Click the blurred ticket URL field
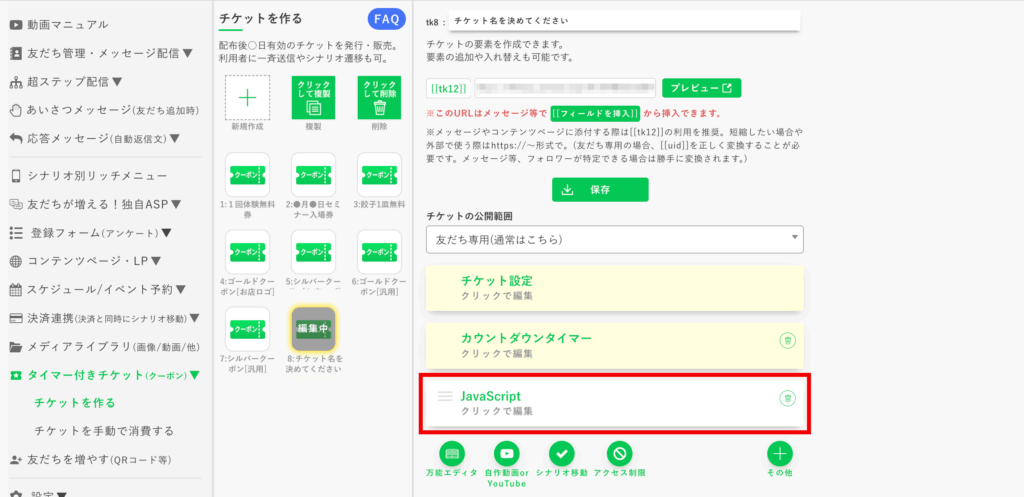 coord(565,88)
